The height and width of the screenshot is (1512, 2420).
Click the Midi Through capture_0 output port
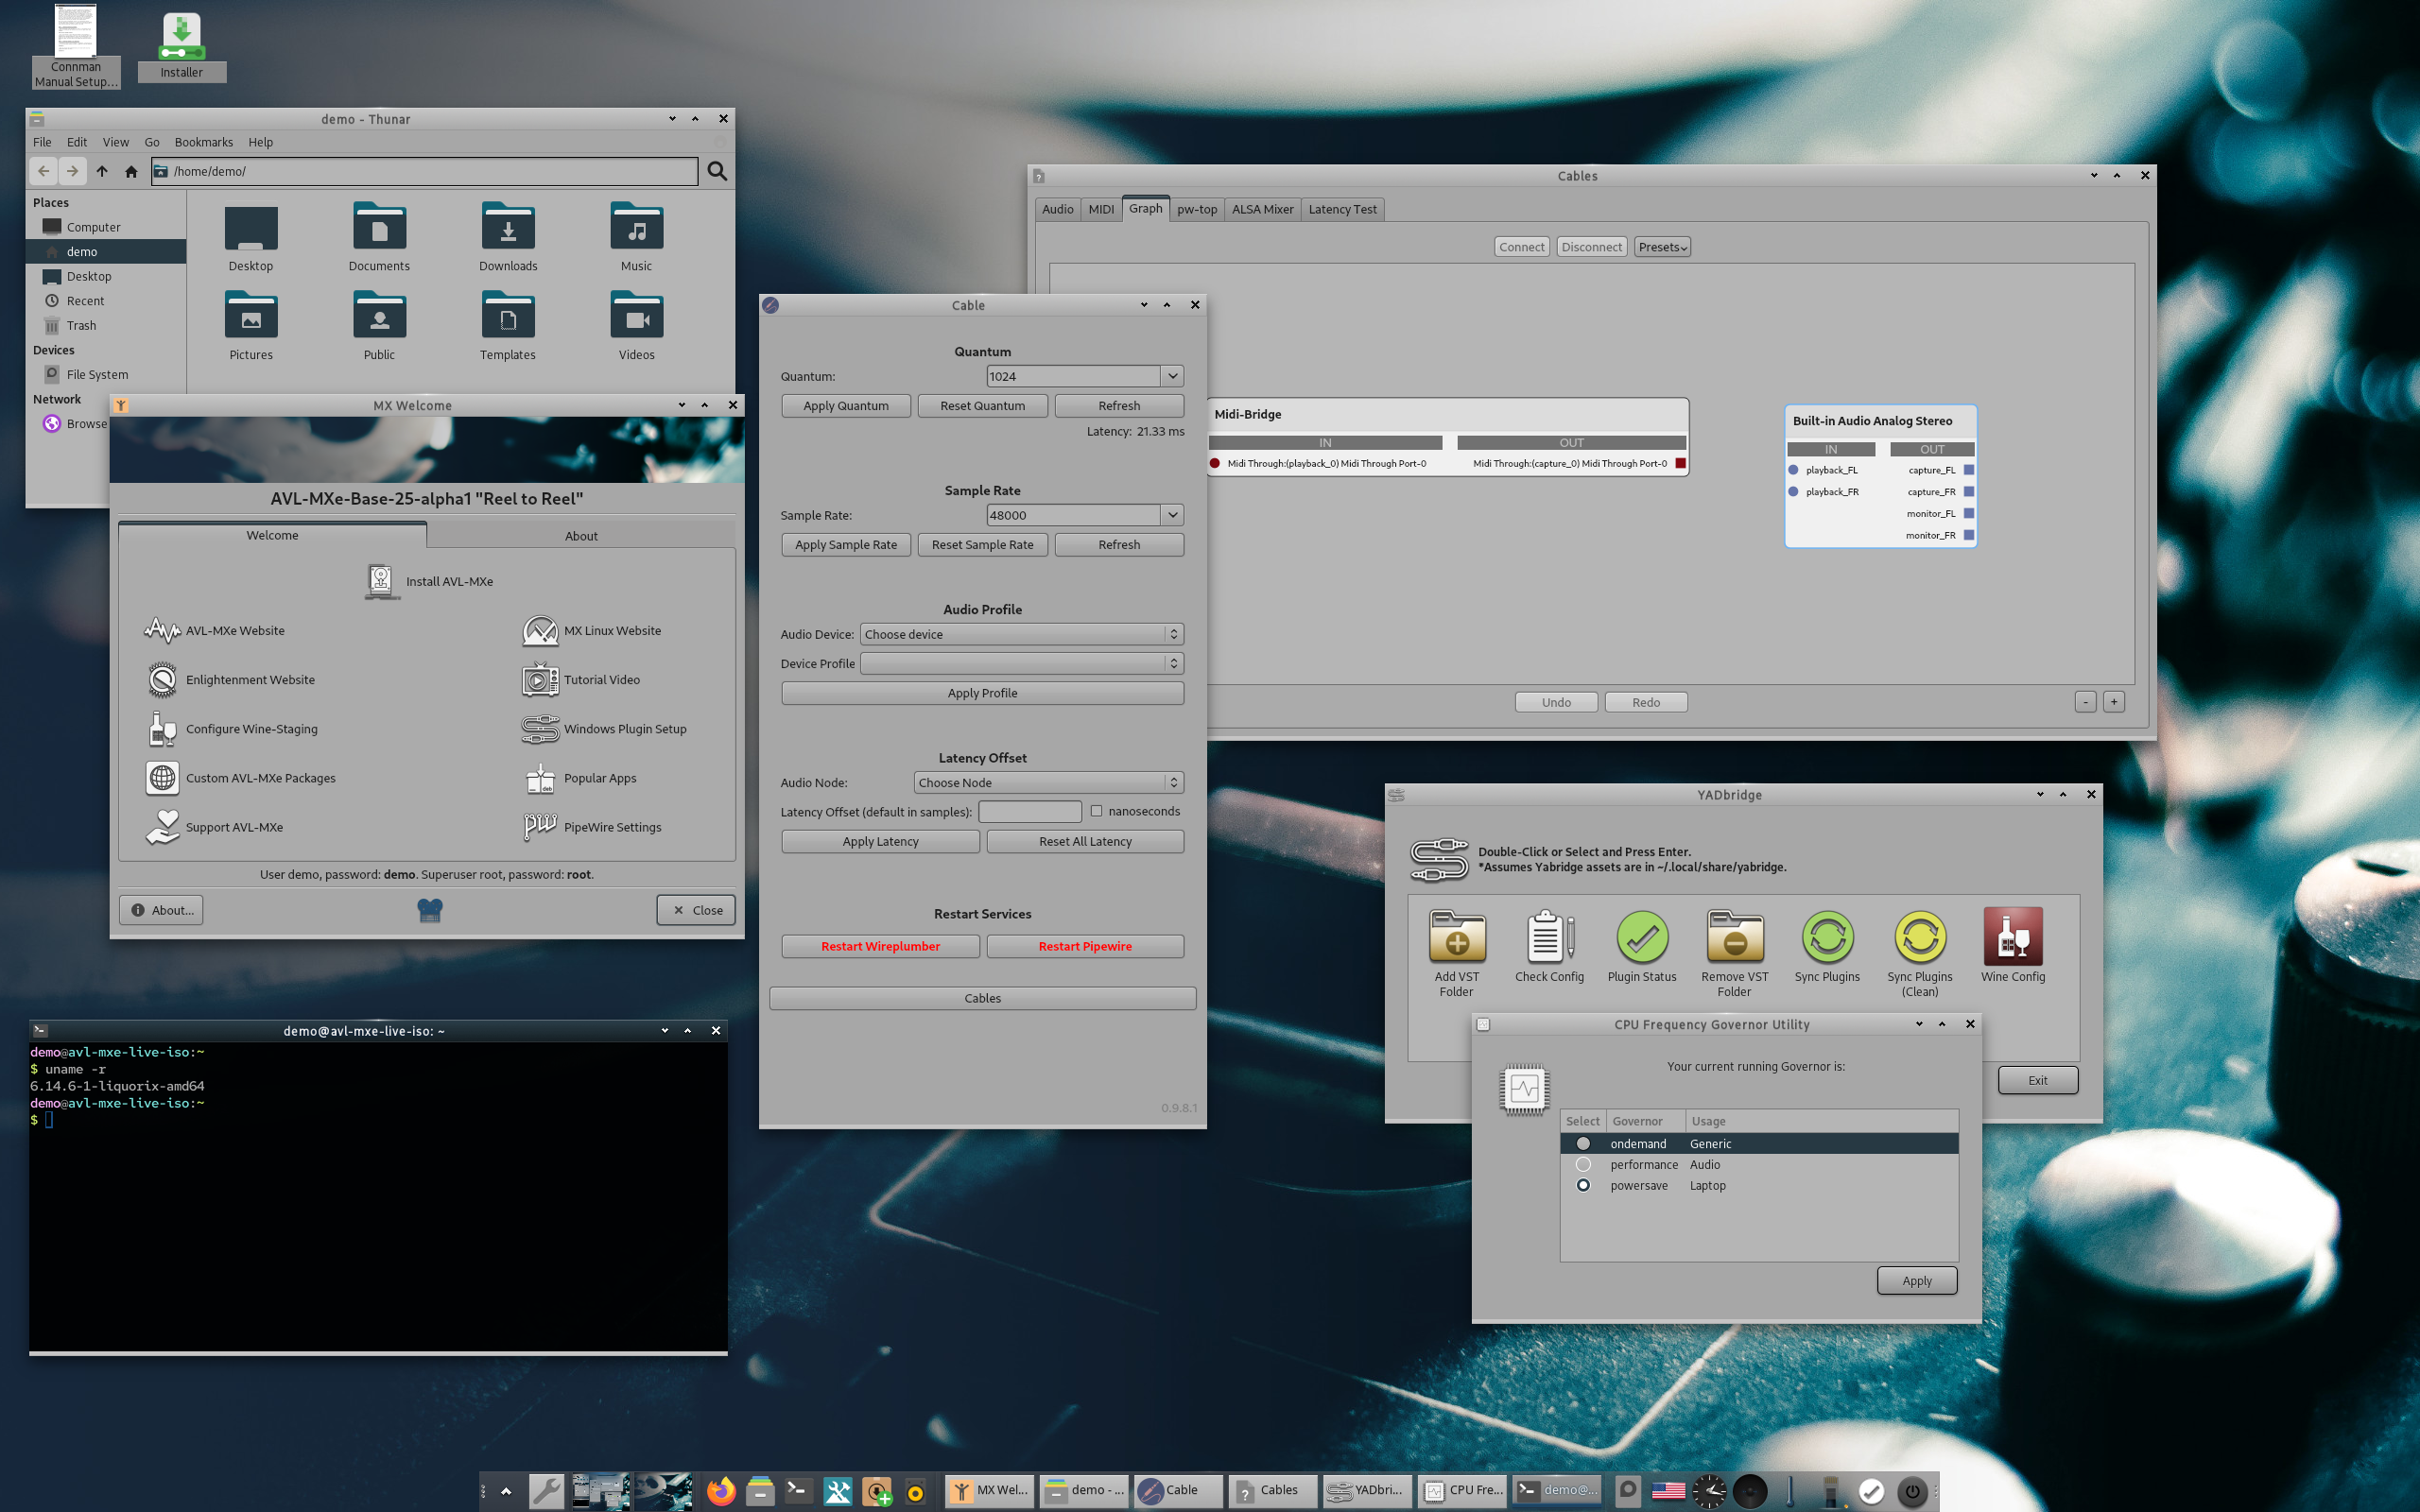[x=1681, y=463]
